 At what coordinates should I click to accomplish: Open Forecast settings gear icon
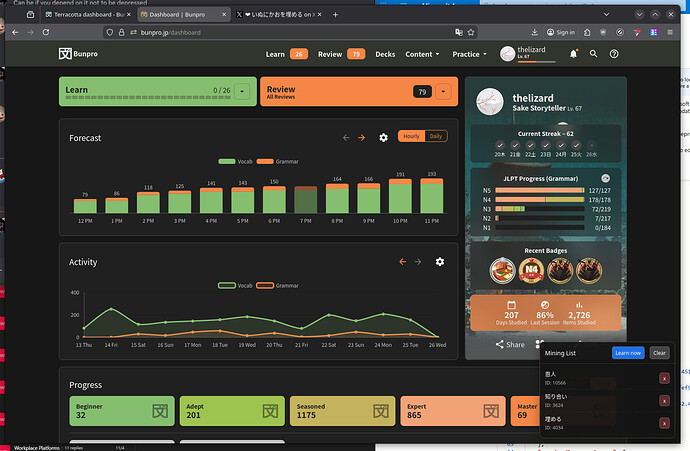pos(383,137)
